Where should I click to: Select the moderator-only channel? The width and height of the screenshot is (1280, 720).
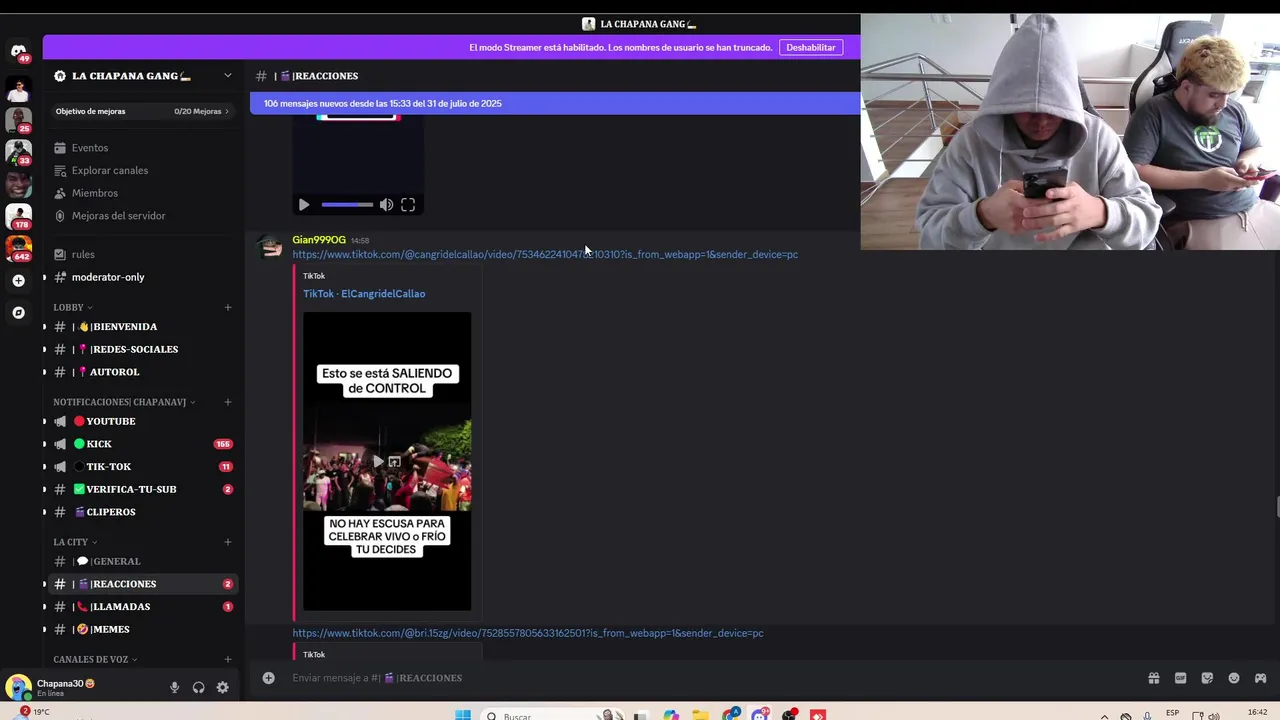click(142, 277)
